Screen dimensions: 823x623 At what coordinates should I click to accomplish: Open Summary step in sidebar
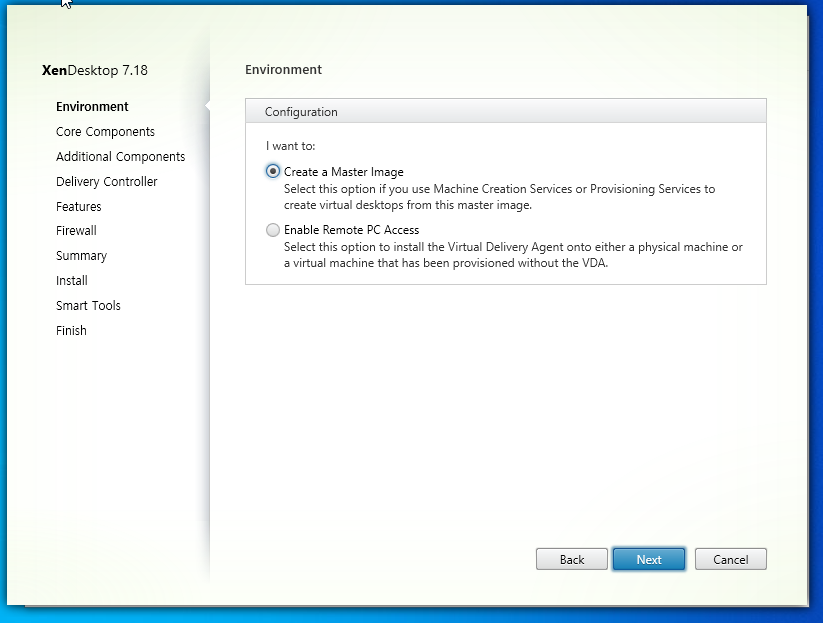click(81, 256)
